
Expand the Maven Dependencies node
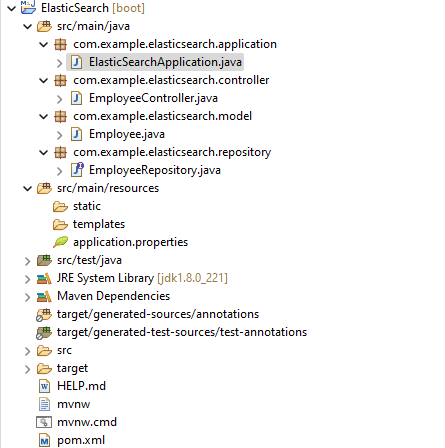coord(27,297)
